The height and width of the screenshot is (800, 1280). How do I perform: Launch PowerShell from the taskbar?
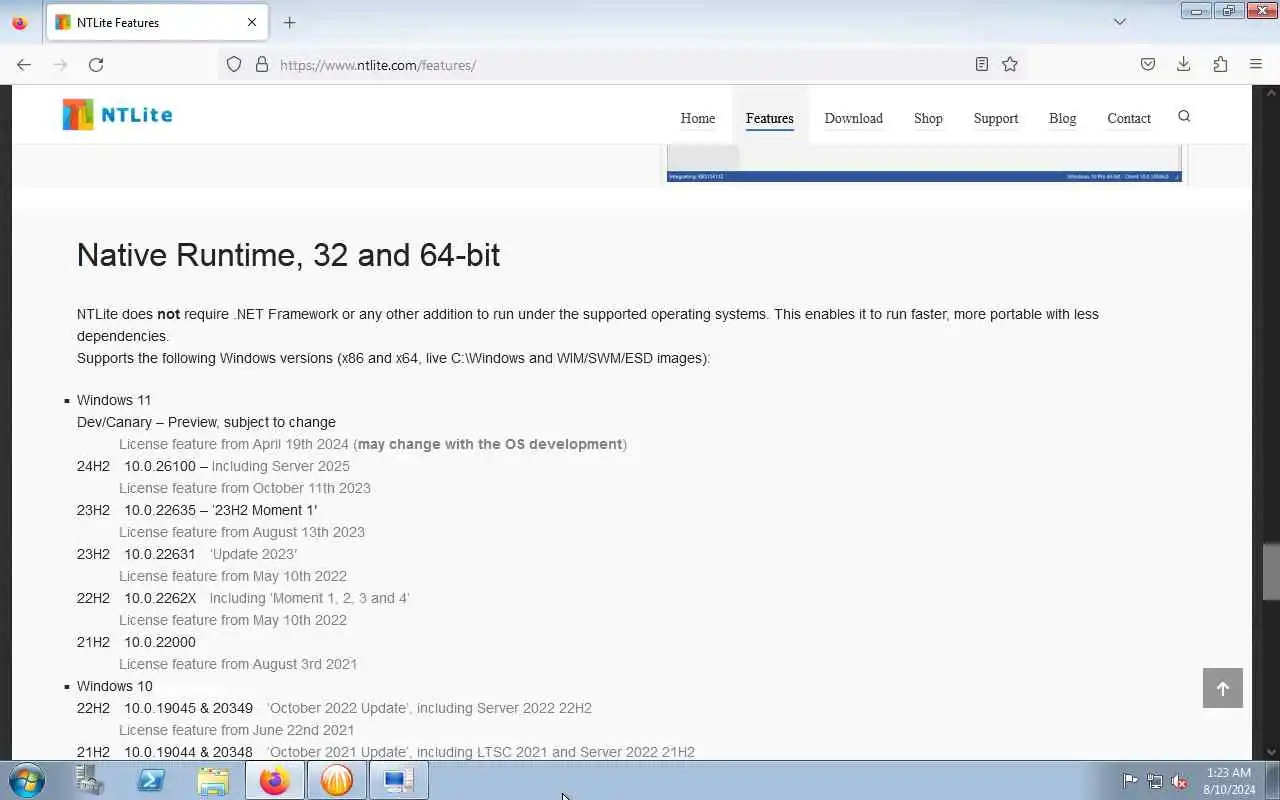point(151,780)
